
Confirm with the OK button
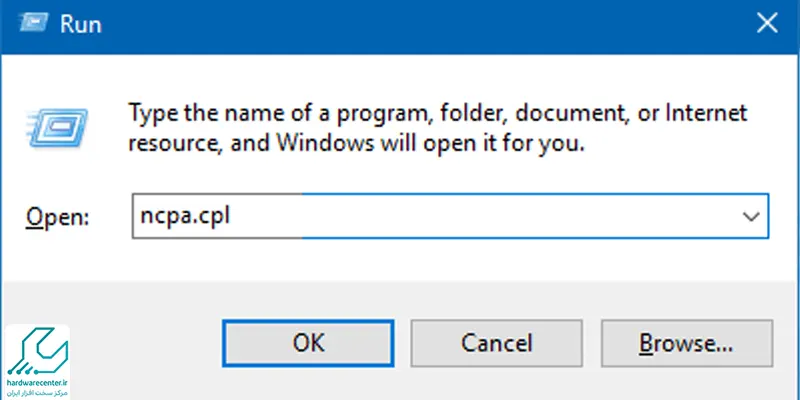[308, 343]
